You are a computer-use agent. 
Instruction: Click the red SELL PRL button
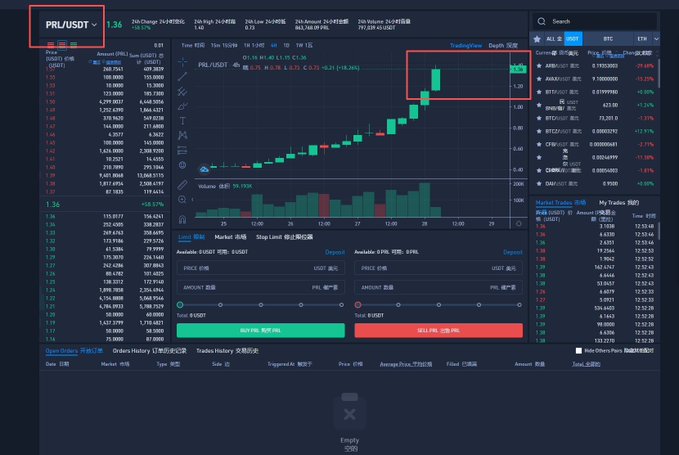point(438,330)
